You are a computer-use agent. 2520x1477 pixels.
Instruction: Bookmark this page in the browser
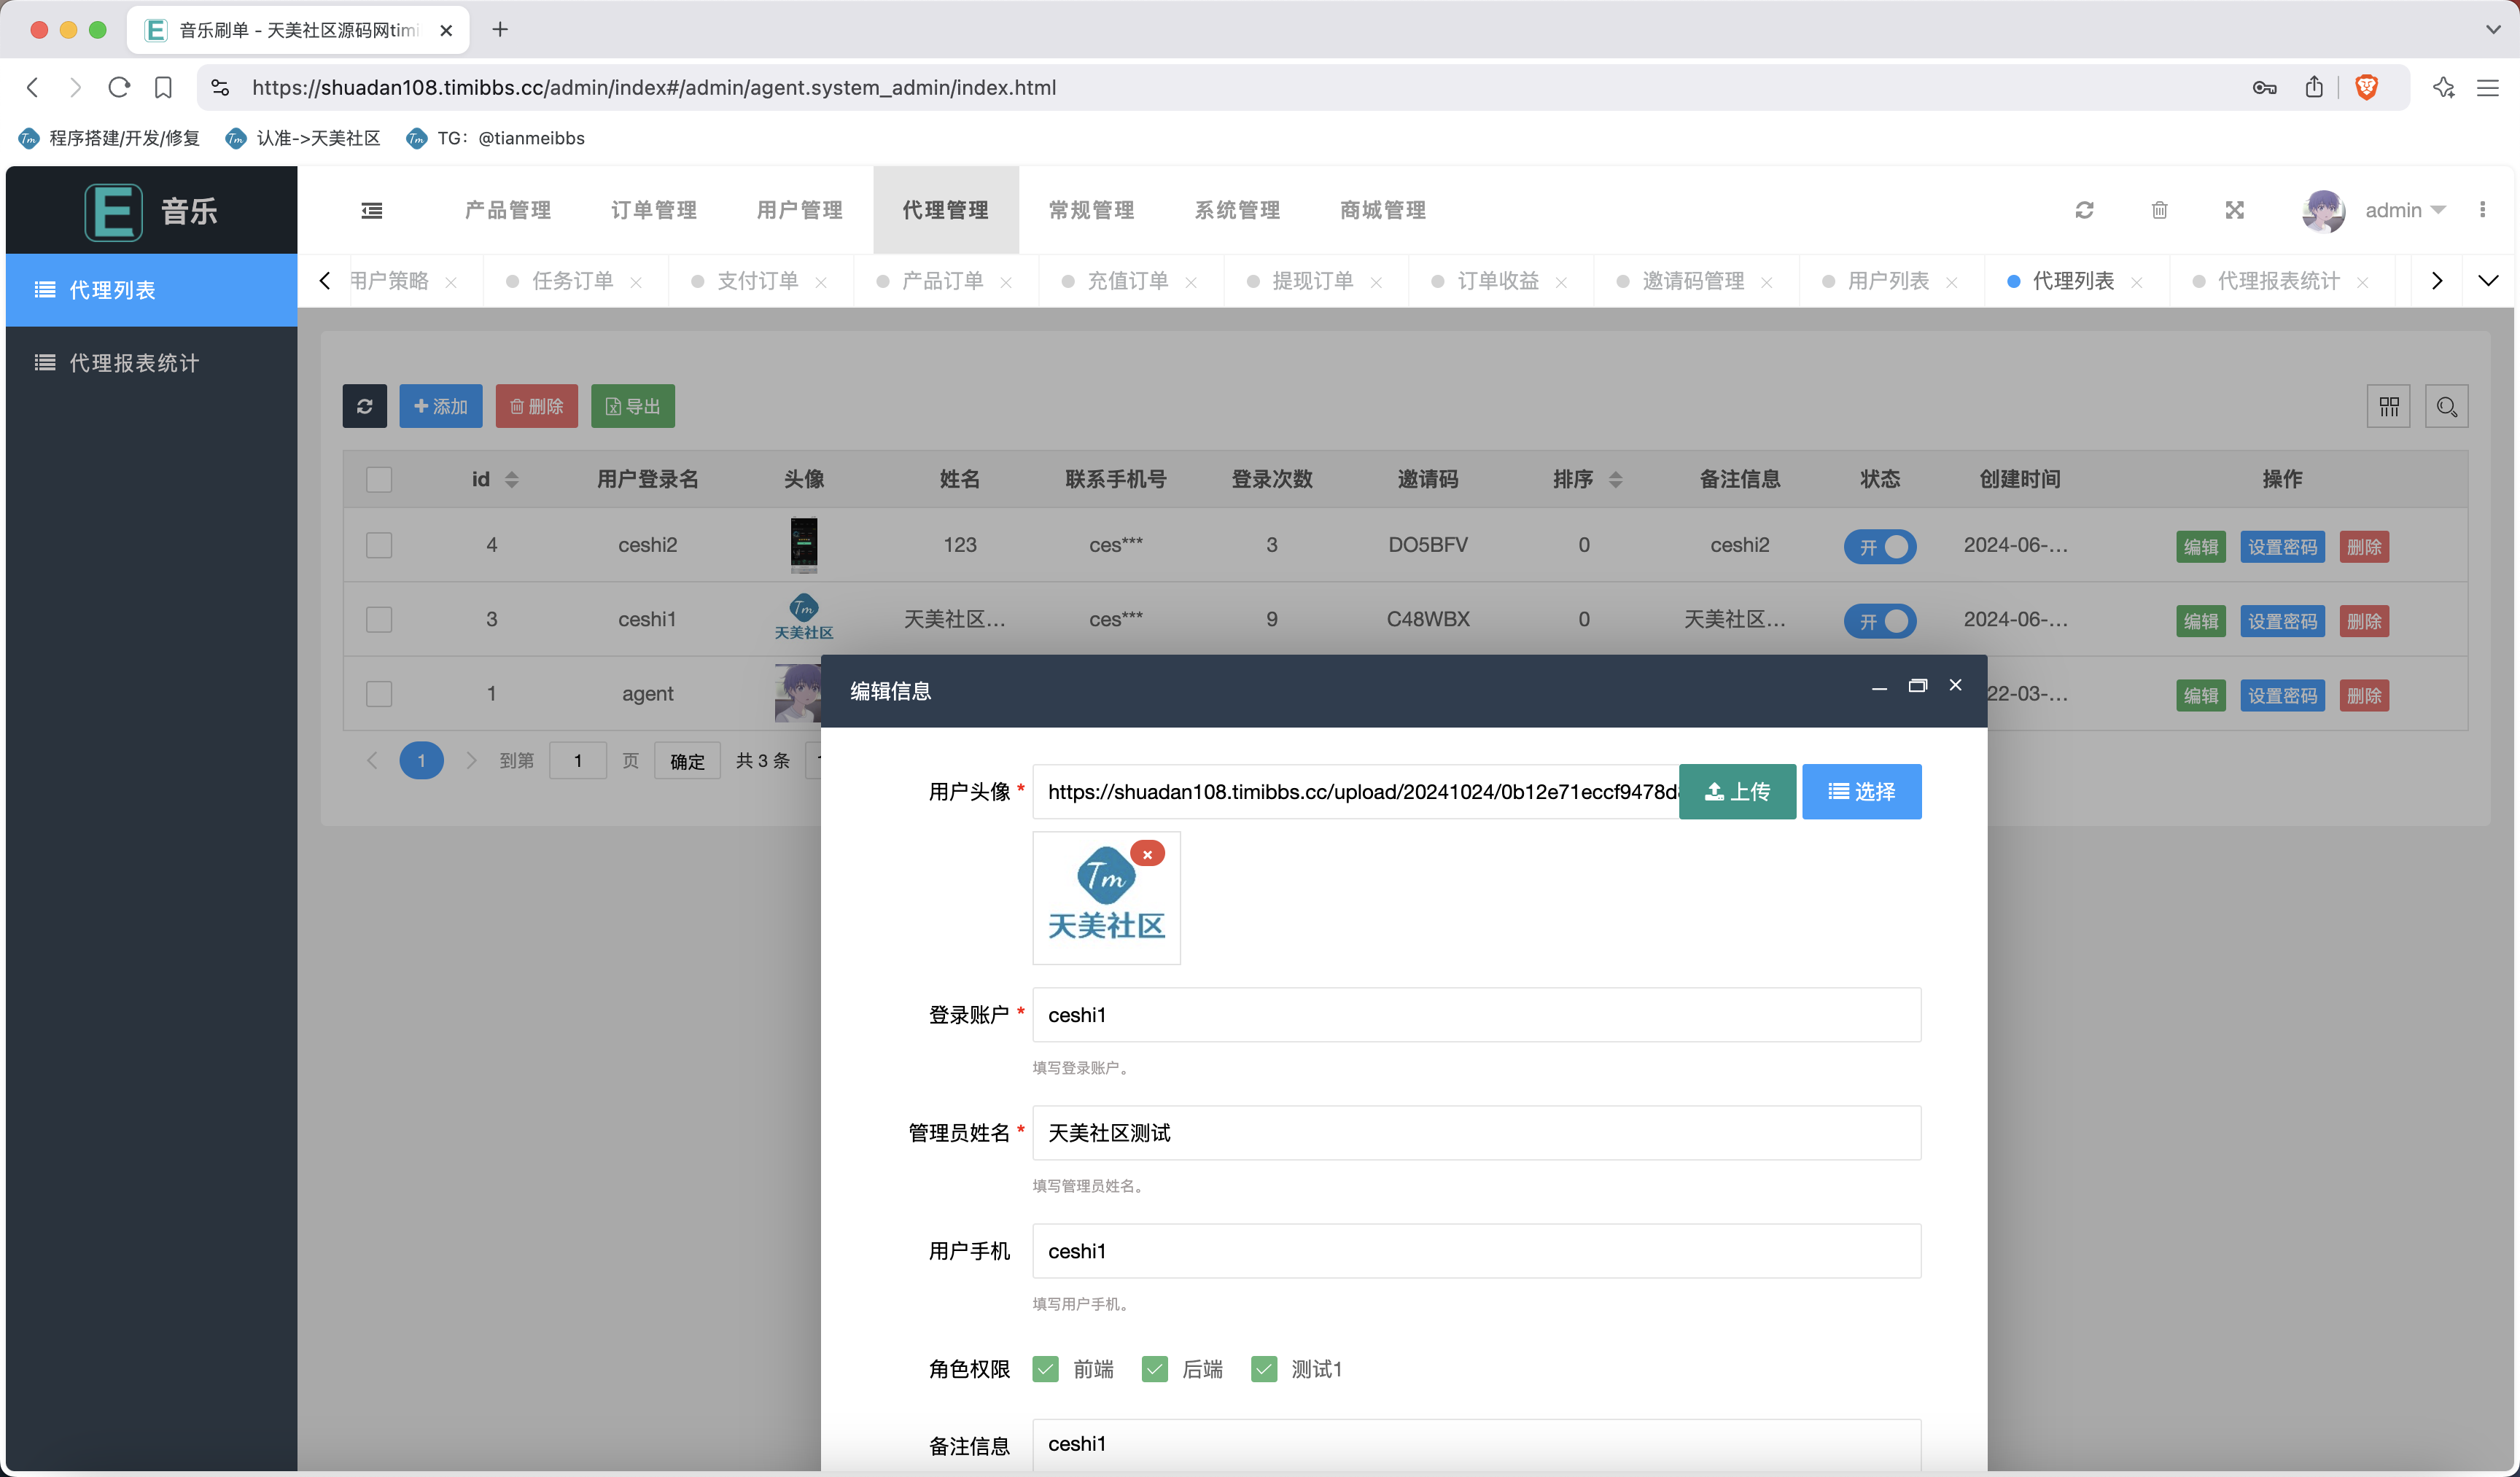[x=163, y=88]
